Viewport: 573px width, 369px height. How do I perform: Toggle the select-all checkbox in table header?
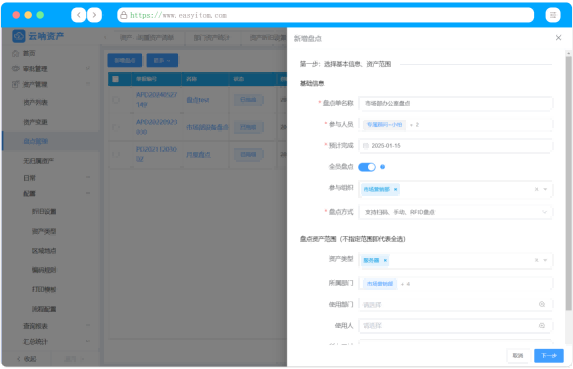tap(115, 79)
